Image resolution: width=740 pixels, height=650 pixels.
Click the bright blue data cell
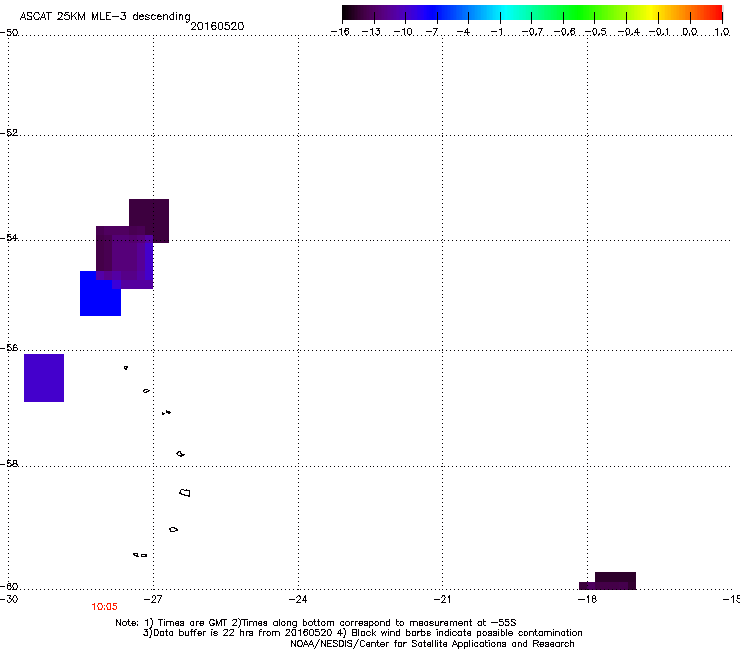pos(101,293)
